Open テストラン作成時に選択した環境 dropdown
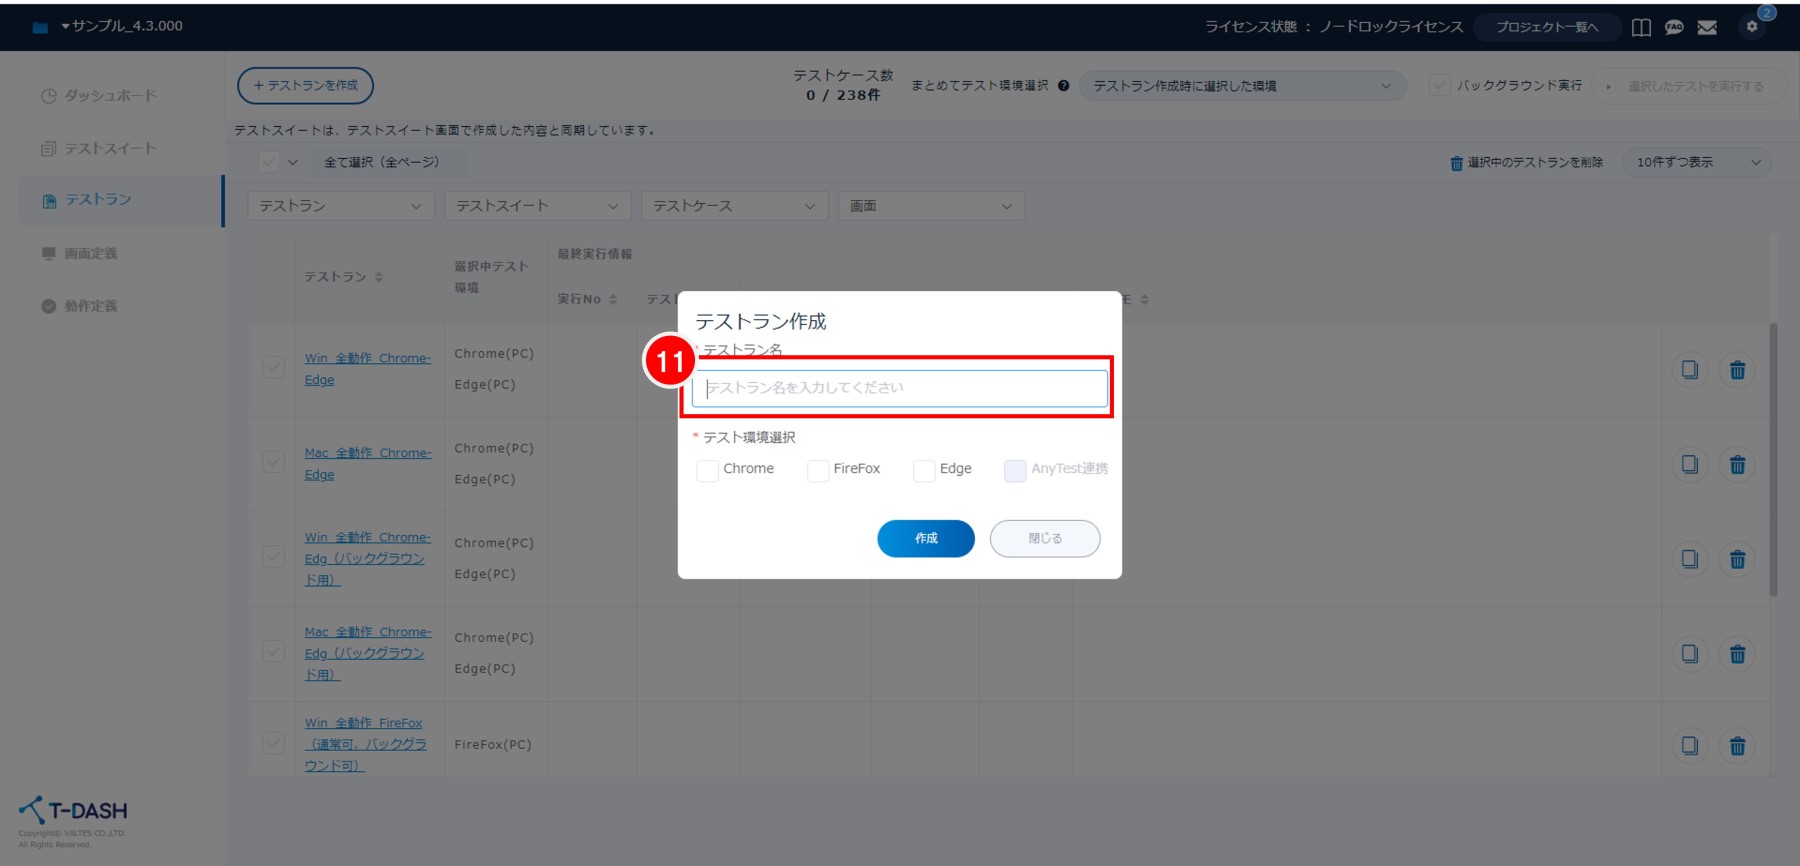 tap(1241, 86)
